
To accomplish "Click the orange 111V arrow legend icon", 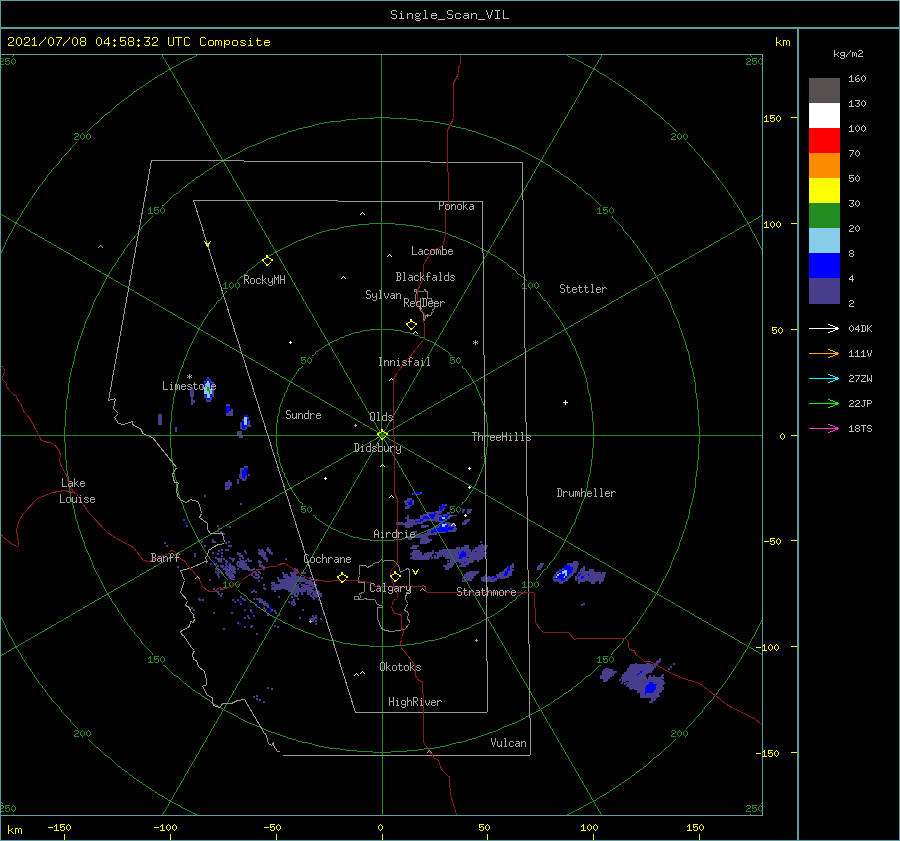I will [x=824, y=354].
